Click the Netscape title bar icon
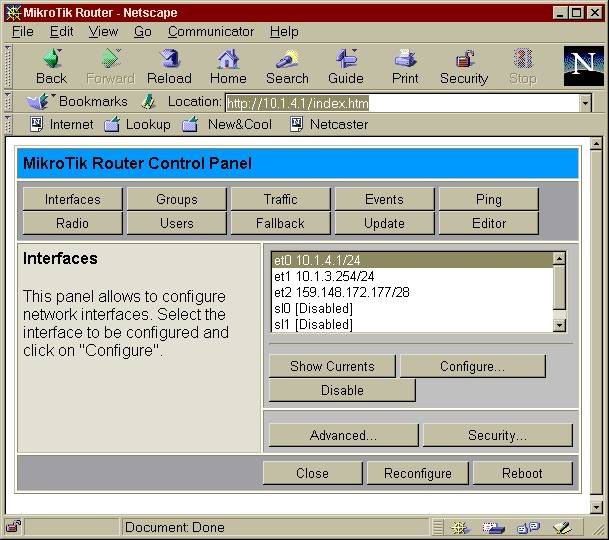The height and width of the screenshot is (540, 609). tap(13, 13)
